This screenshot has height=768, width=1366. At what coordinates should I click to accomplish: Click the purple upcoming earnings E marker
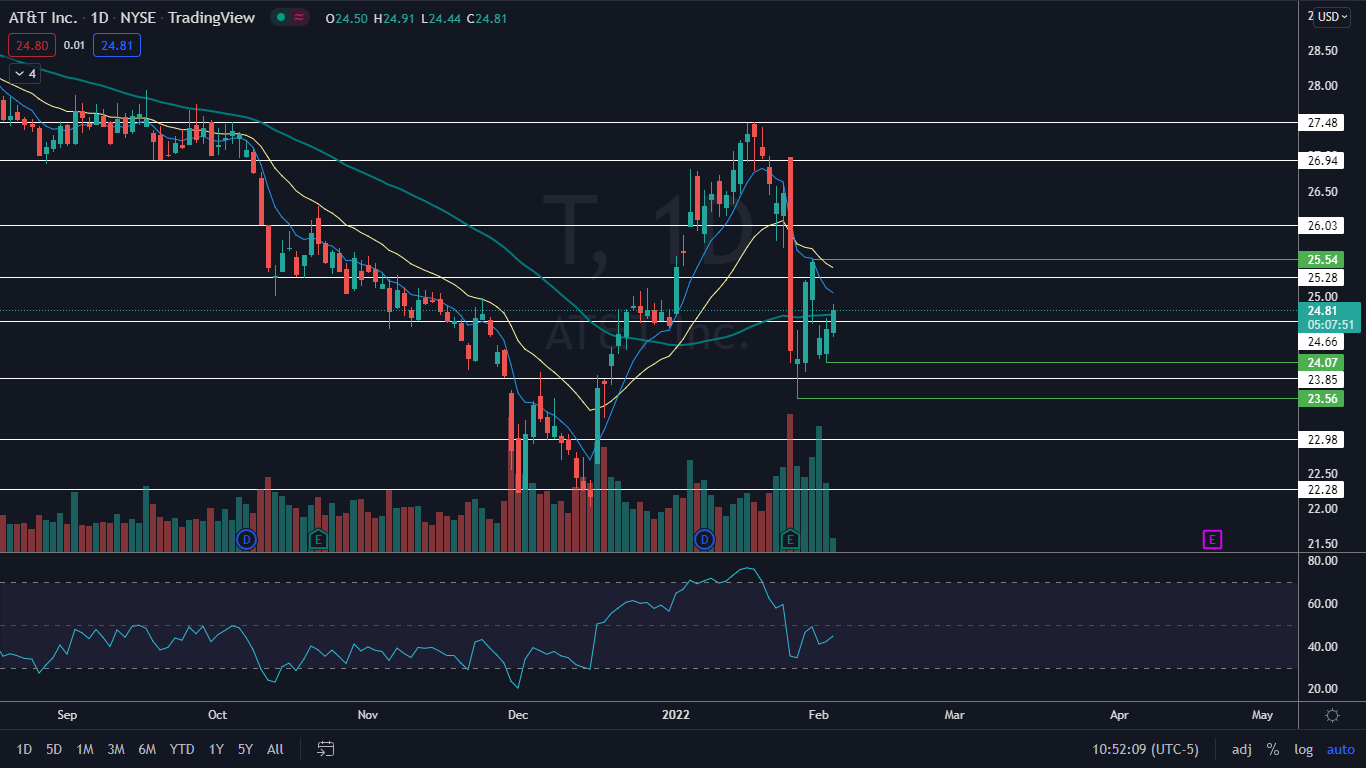pos(1212,540)
